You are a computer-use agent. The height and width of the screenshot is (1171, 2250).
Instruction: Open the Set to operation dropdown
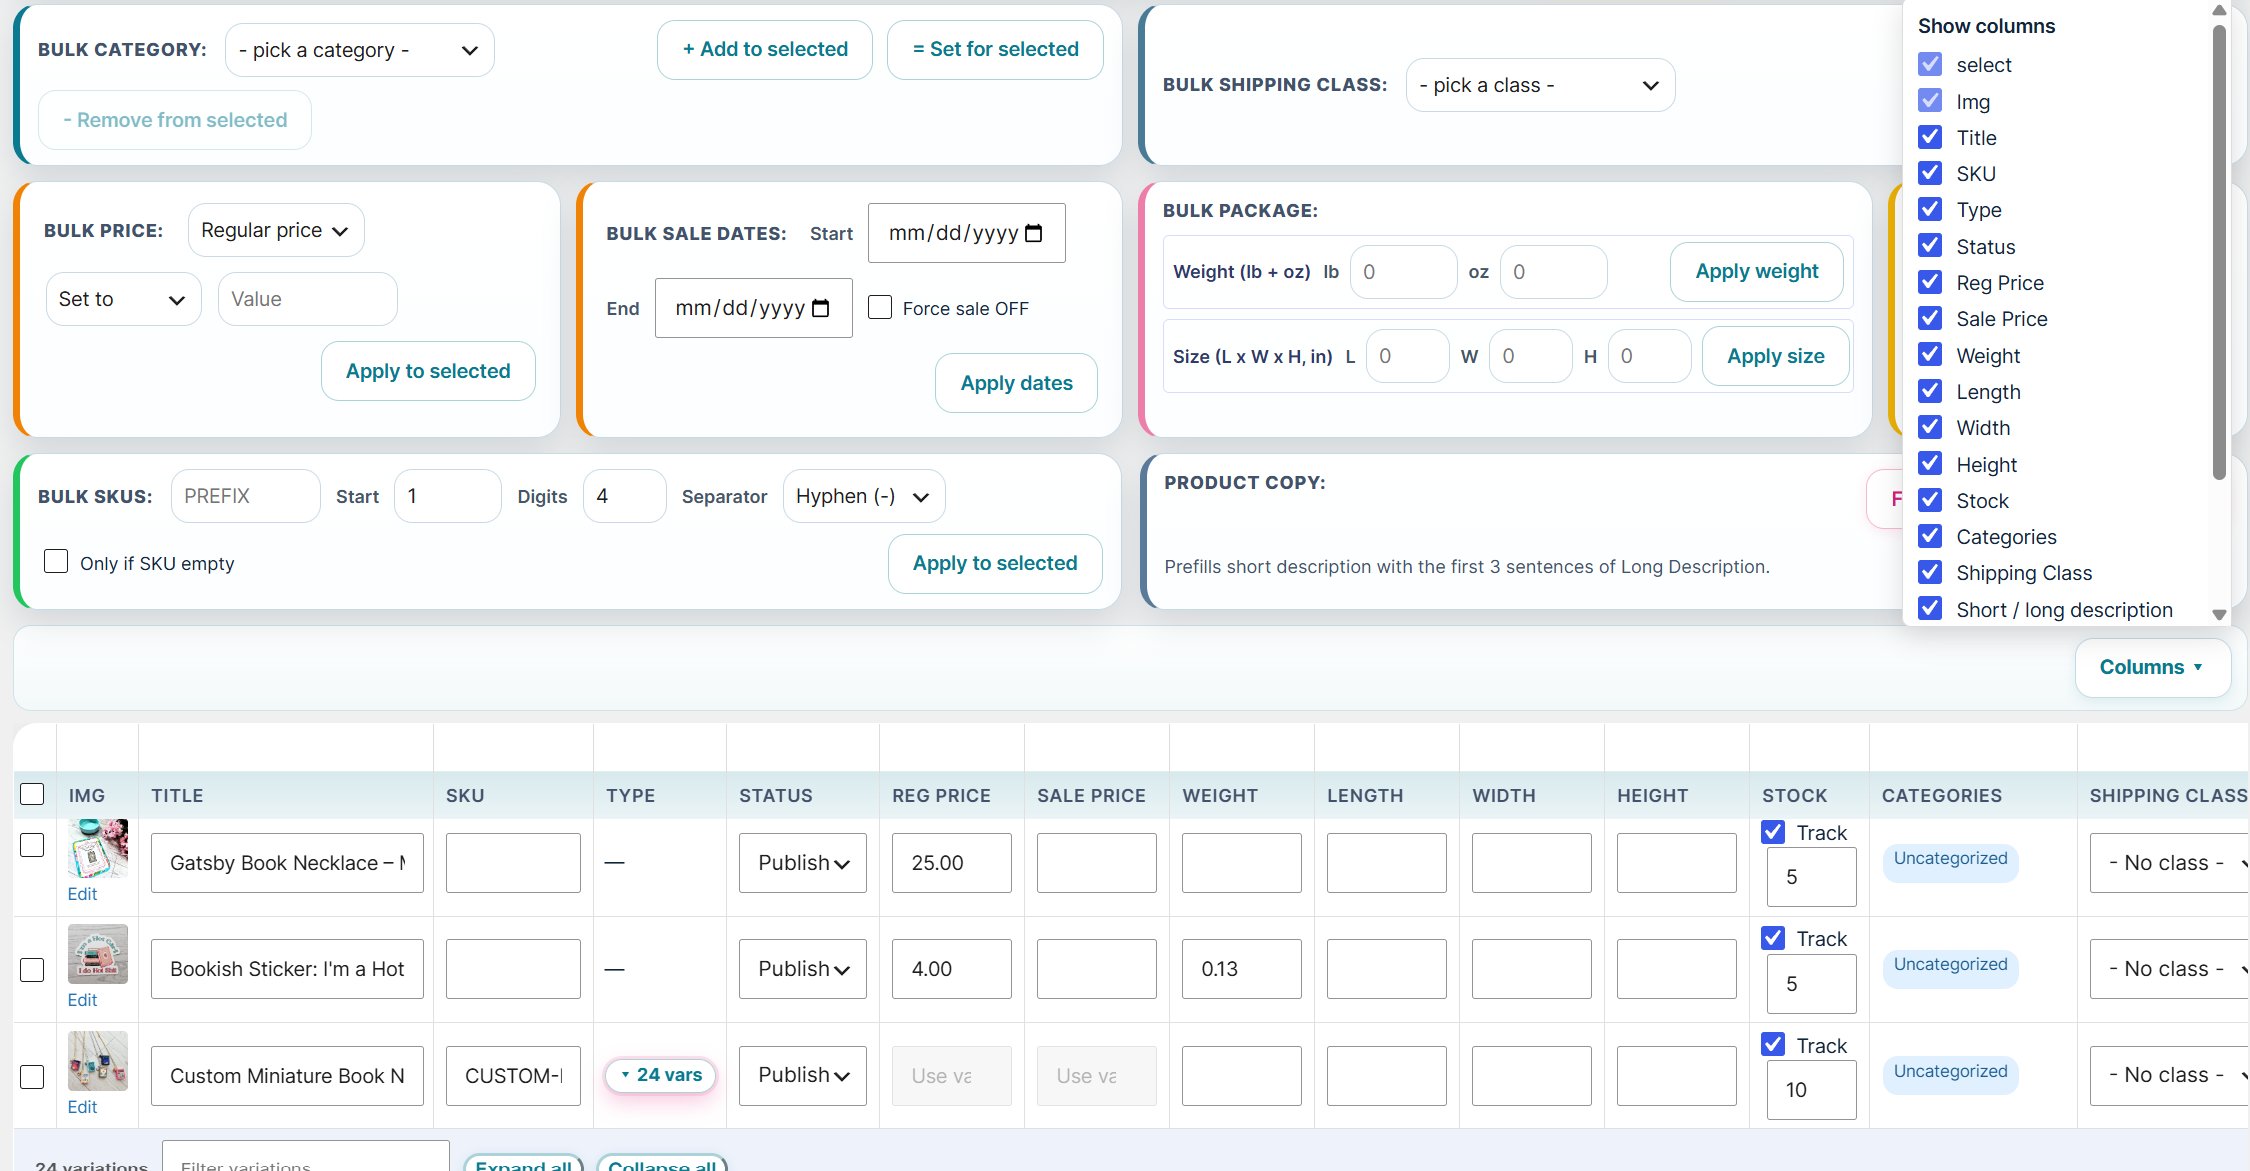pos(124,299)
